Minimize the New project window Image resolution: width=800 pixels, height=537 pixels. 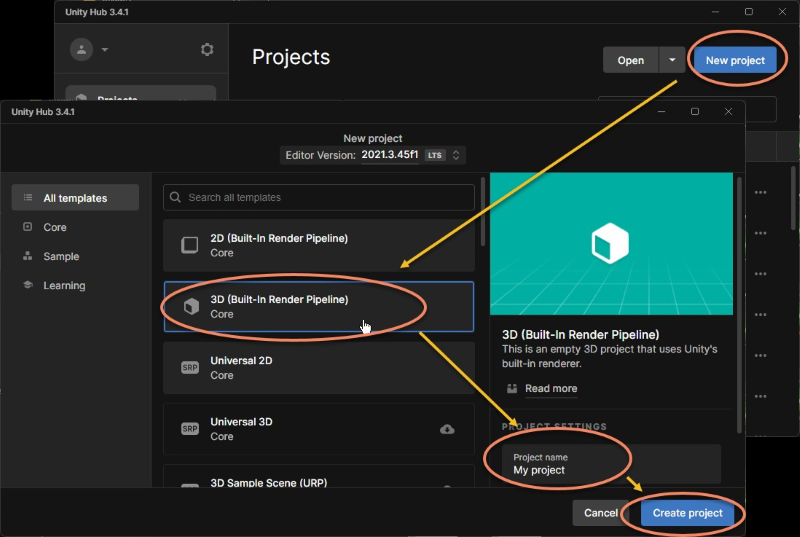(x=662, y=111)
